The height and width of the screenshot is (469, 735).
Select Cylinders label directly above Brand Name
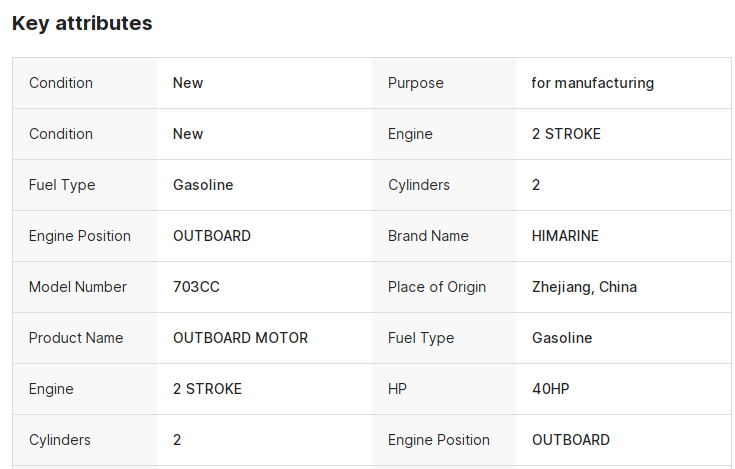click(419, 185)
